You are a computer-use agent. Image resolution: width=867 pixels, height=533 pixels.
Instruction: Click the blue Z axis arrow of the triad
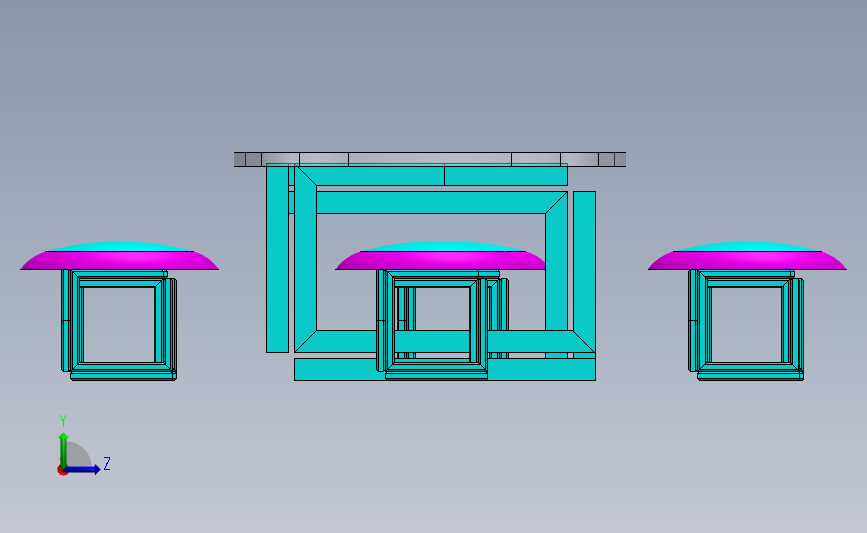click(83, 469)
